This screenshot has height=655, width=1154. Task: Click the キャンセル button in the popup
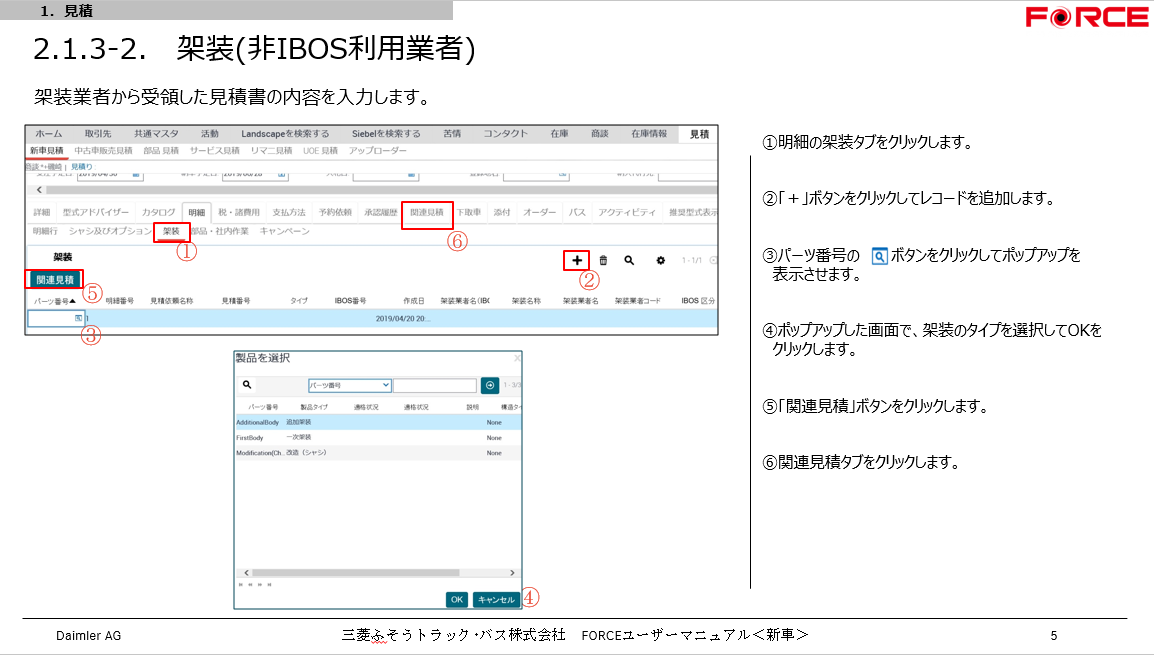tap(496, 599)
